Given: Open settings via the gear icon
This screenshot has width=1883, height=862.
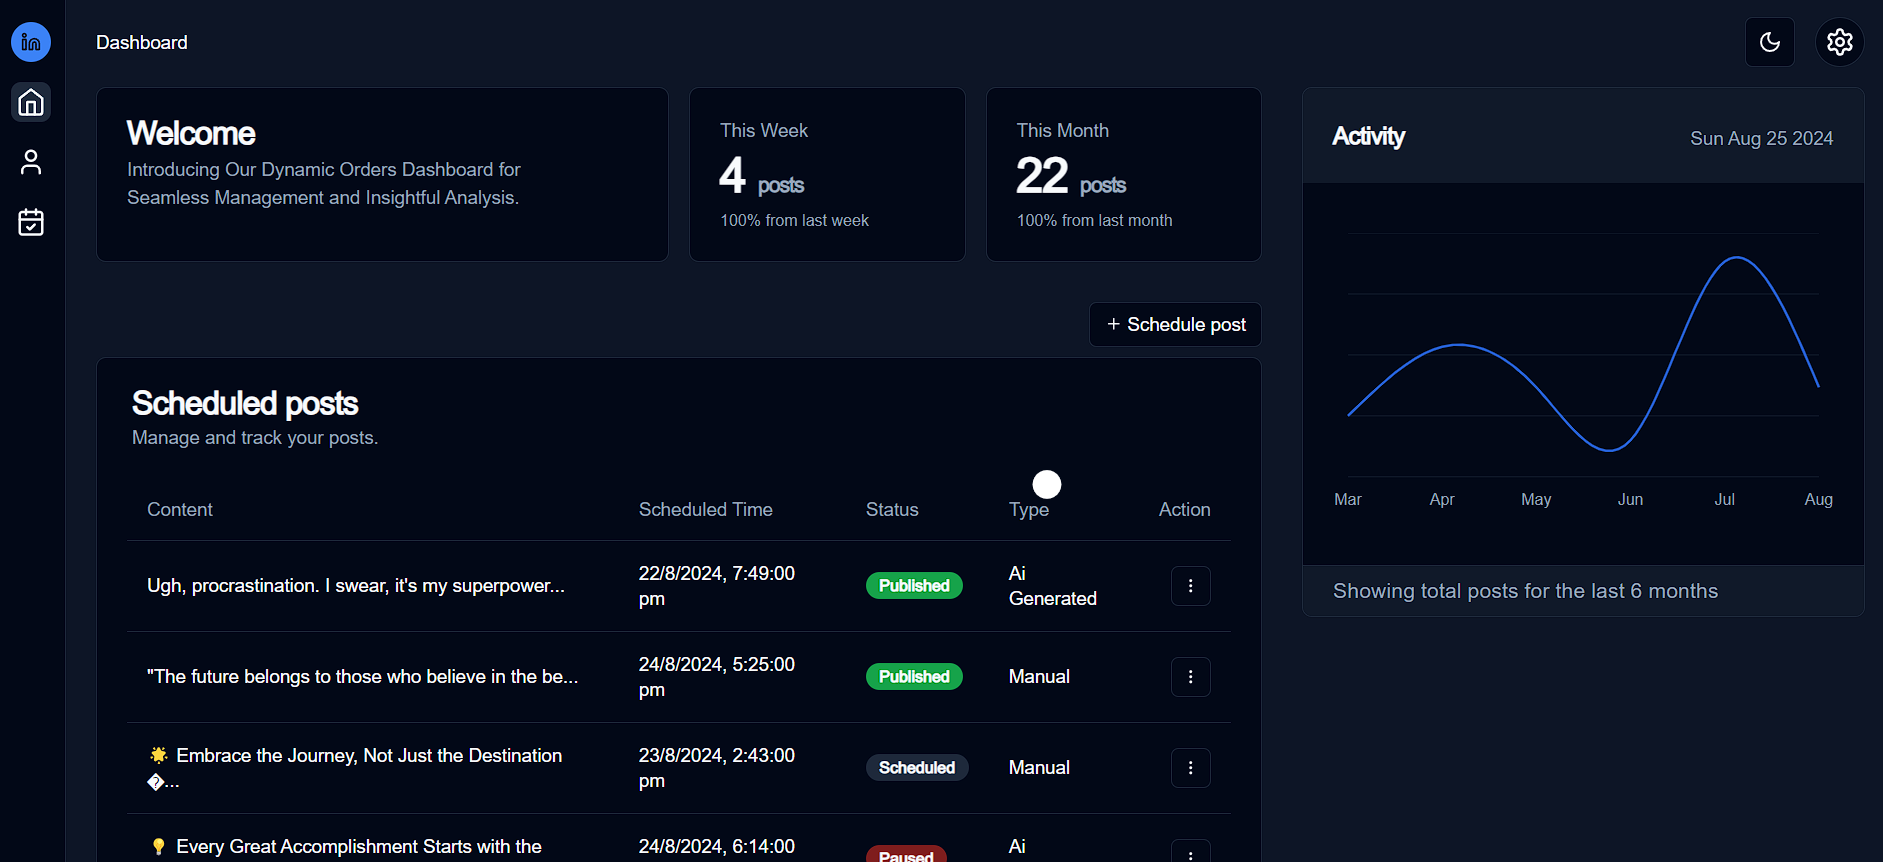Looking at the screenshot, I should coord(1839,42).
